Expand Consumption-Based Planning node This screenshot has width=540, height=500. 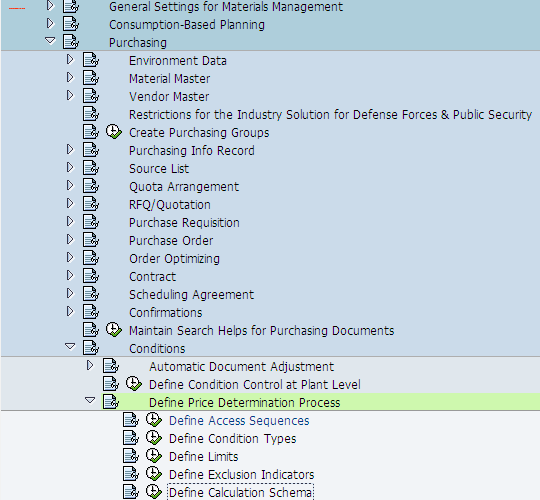click(x=50, y=24)
